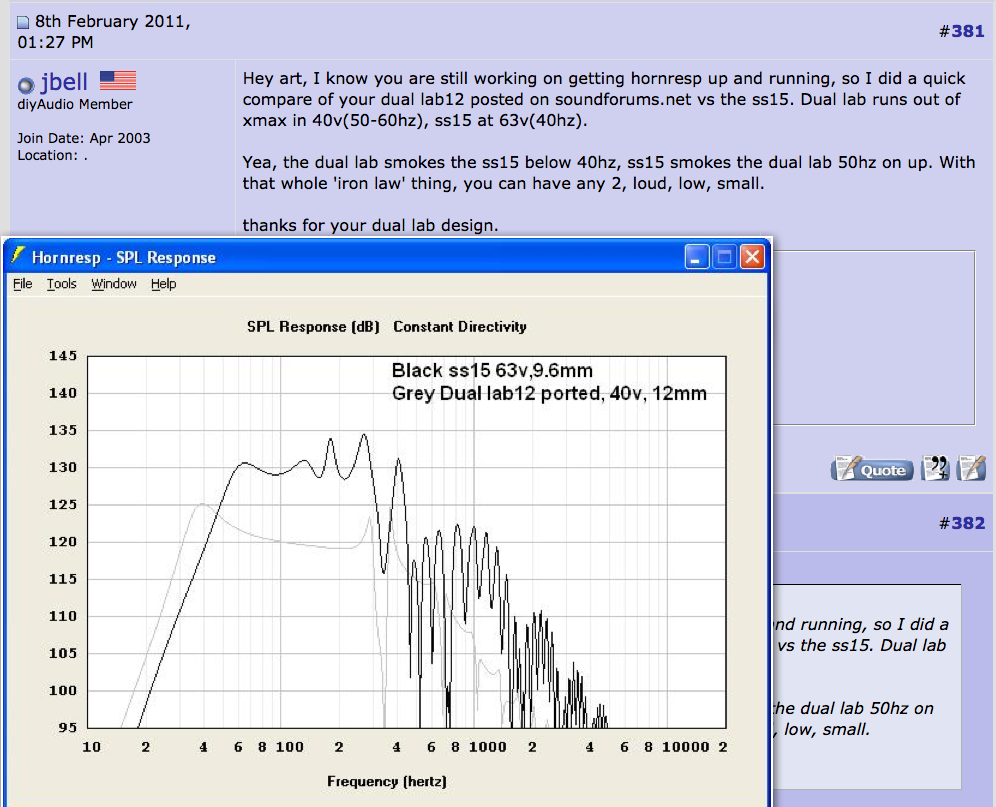Click the 'Grey Dual lab12 ported, 40v, 12mm' text
This screenshot has height=807, width=996.
pos(549,393)
